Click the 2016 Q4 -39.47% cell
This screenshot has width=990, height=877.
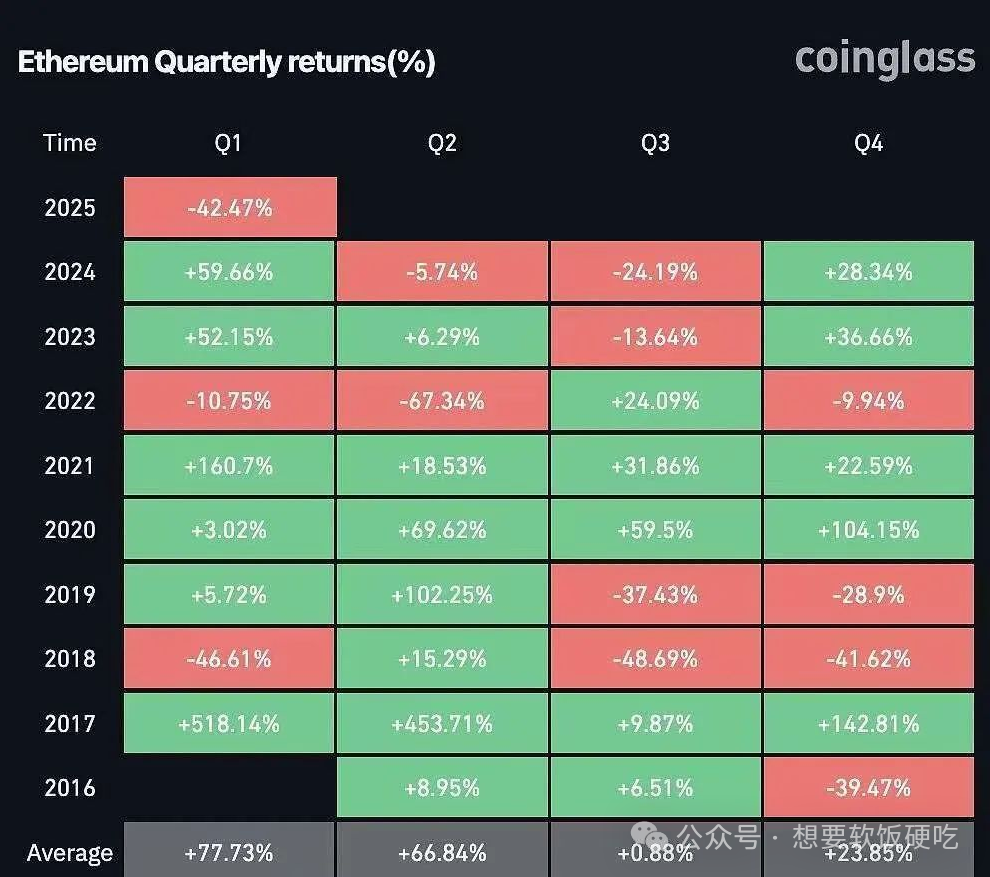point(868,788)
